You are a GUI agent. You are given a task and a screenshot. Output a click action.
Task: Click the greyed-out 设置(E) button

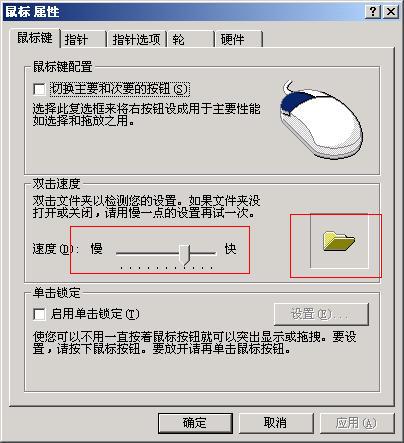(321, 314)
